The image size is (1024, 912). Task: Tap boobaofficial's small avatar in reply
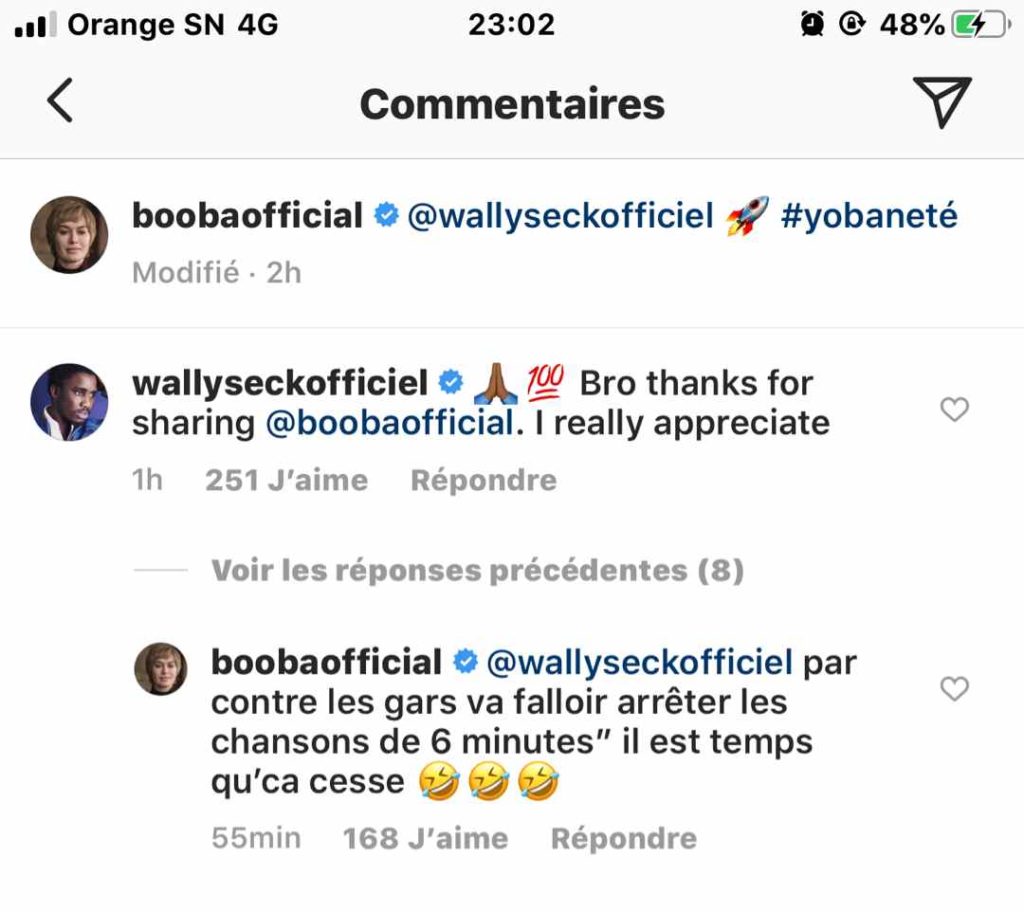point(160,669)
